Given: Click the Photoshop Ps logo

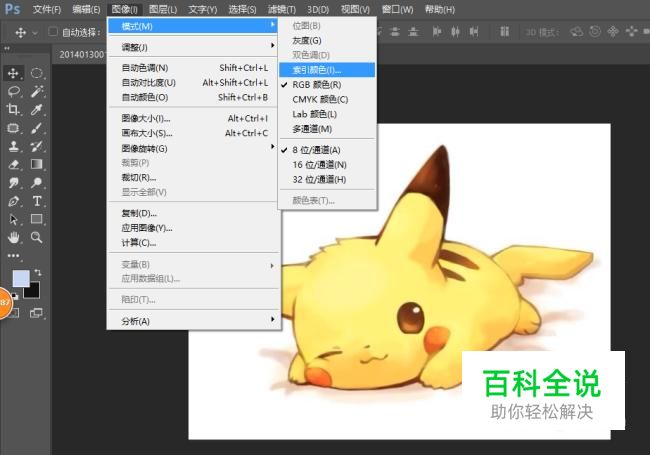Looking at the screenshot, I should click(12, 9).
